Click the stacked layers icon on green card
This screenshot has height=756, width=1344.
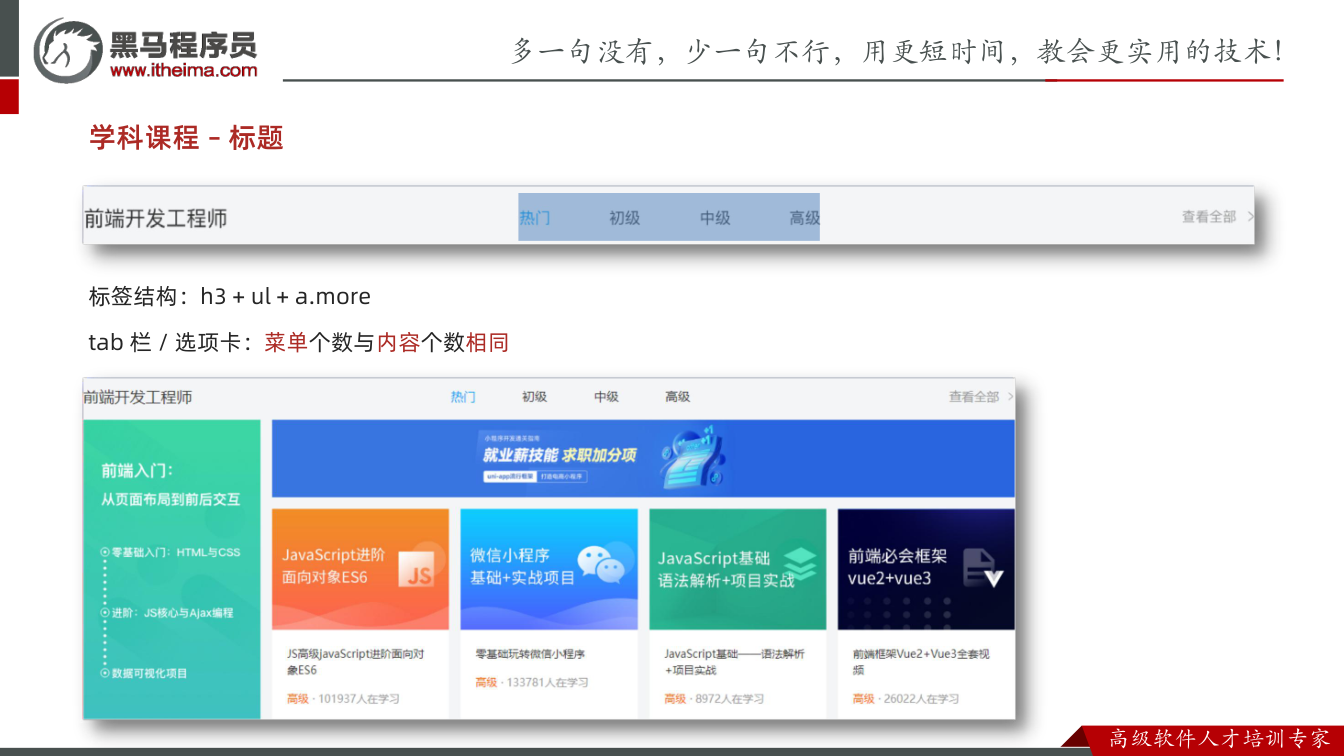click(x=799, y=563)
